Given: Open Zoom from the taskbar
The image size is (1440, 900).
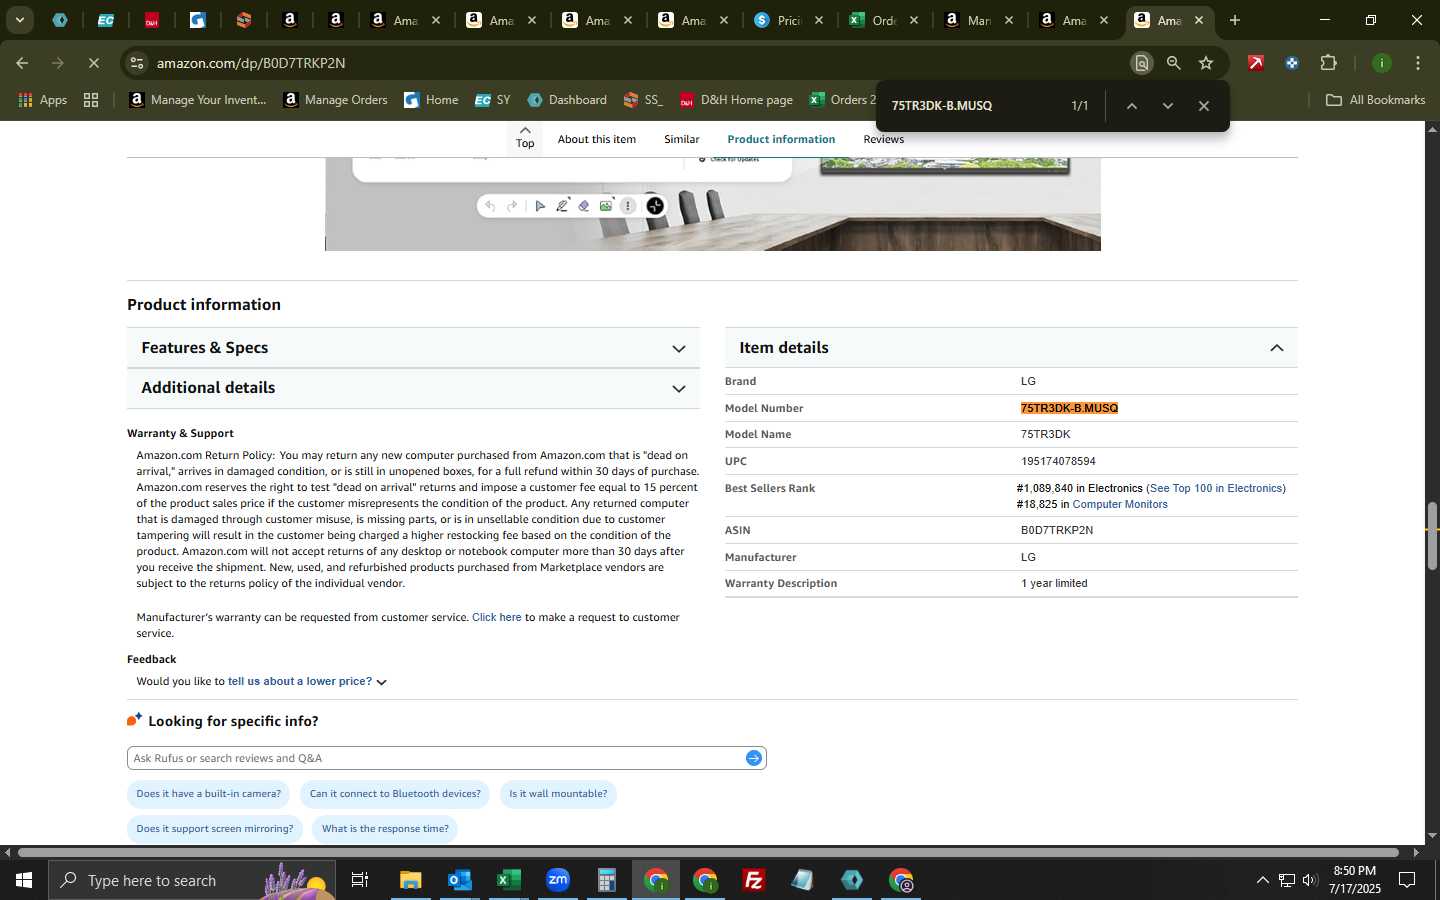Looking at the screenshot, I should point(558,880).
